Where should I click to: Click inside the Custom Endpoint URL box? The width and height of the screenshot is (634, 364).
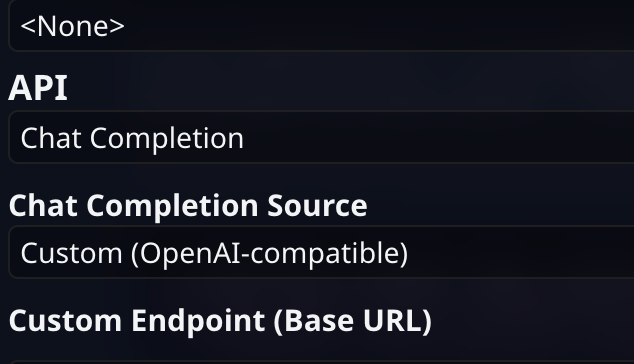tap(321, 362)
